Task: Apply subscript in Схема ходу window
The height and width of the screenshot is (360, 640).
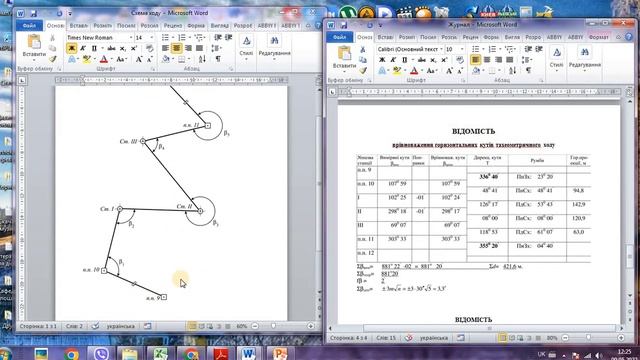Action: [123, 49]
